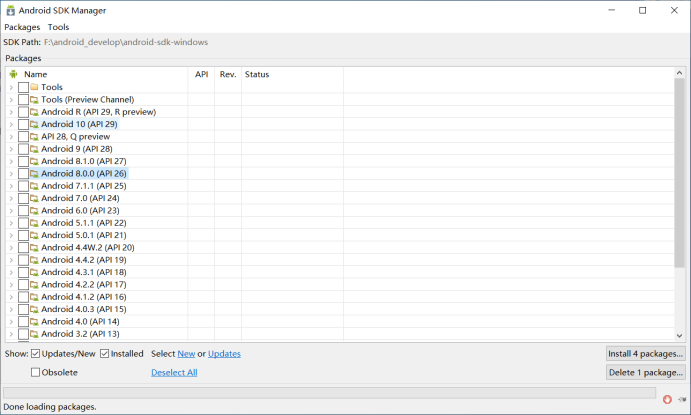The width and height of the screenshot is (691, 415).
Task: Expand the Android 4.0.3 (API 15) node
Action: coord(11,309)
